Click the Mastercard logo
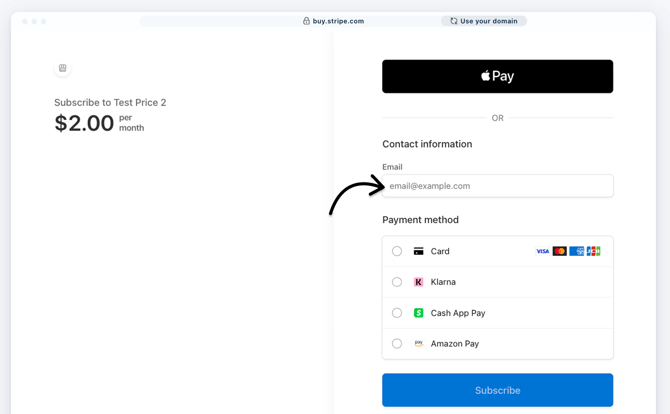The height and width of the screenshot is (414, 670). tap(559, 251)
